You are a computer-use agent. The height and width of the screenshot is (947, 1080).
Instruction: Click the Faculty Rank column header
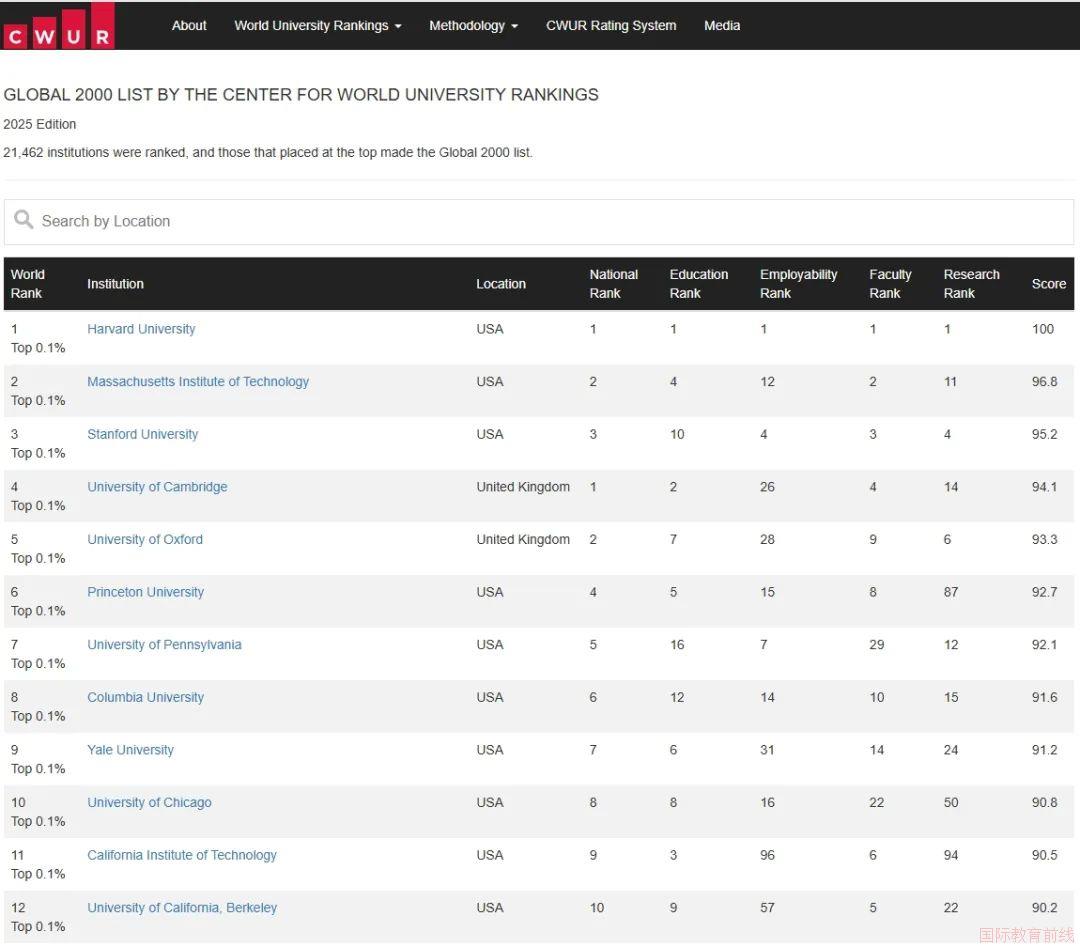pyautogui.click(x=890, y=284)
